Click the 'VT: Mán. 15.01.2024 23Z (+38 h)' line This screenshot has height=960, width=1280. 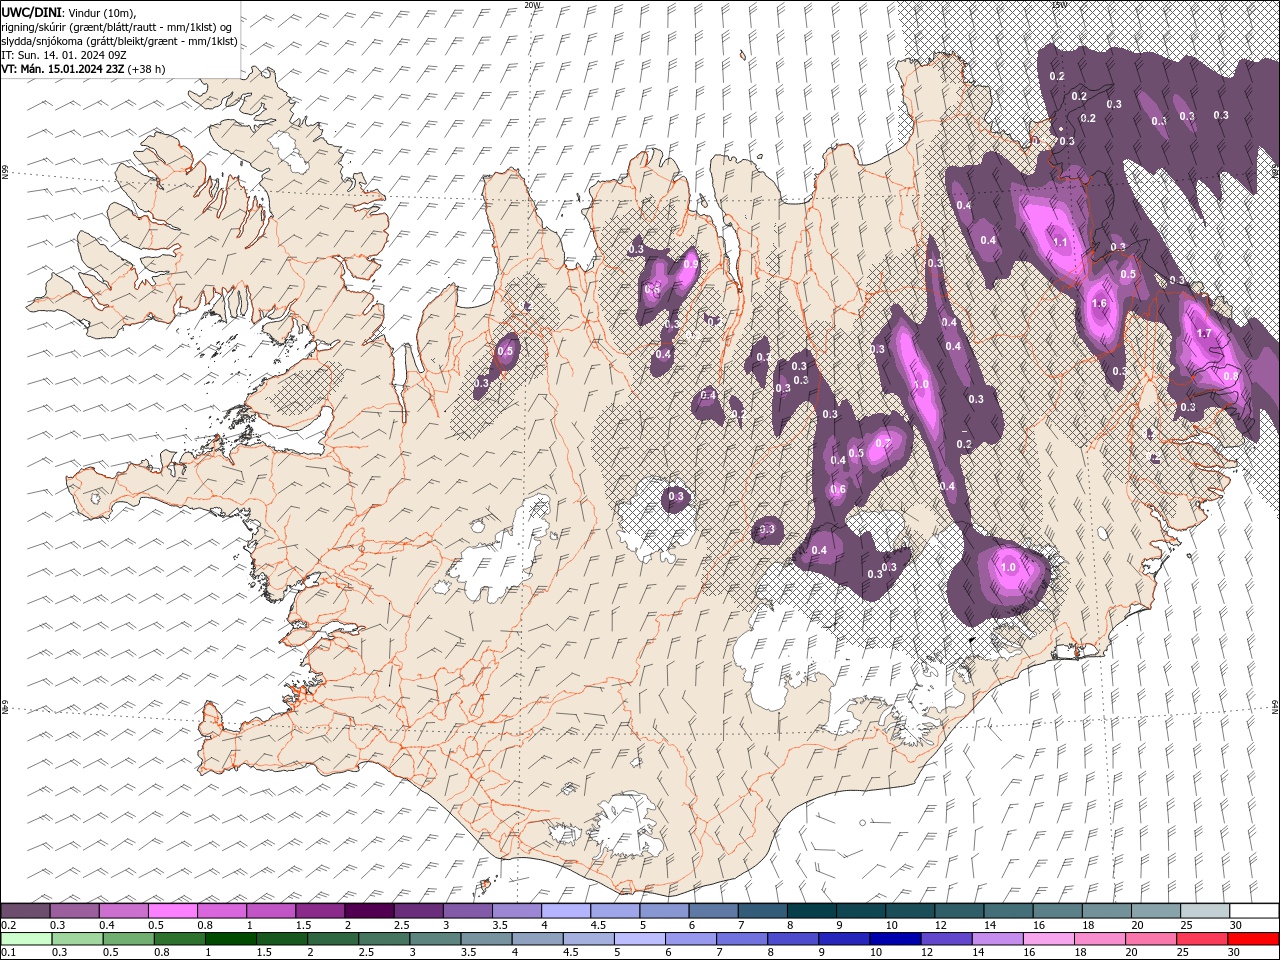[83, 69]
